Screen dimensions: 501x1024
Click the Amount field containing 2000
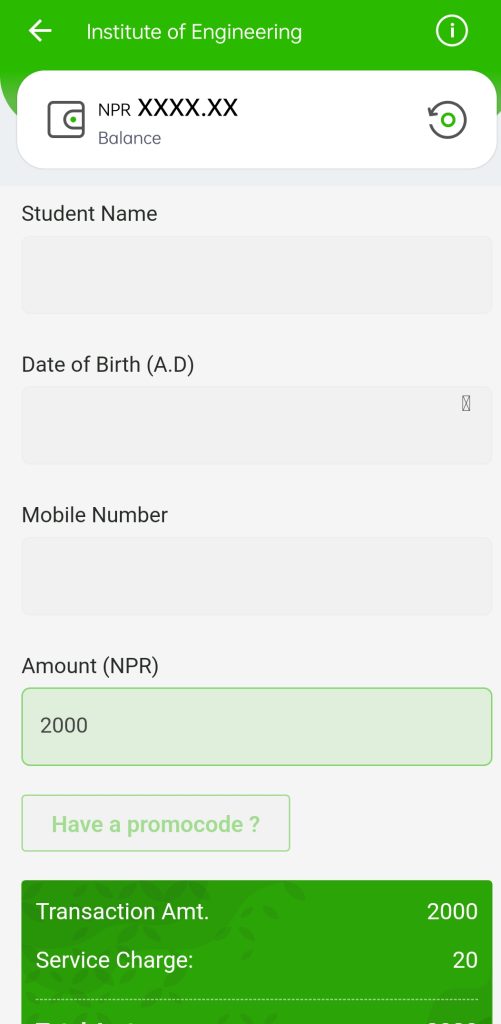pos(257,726)
